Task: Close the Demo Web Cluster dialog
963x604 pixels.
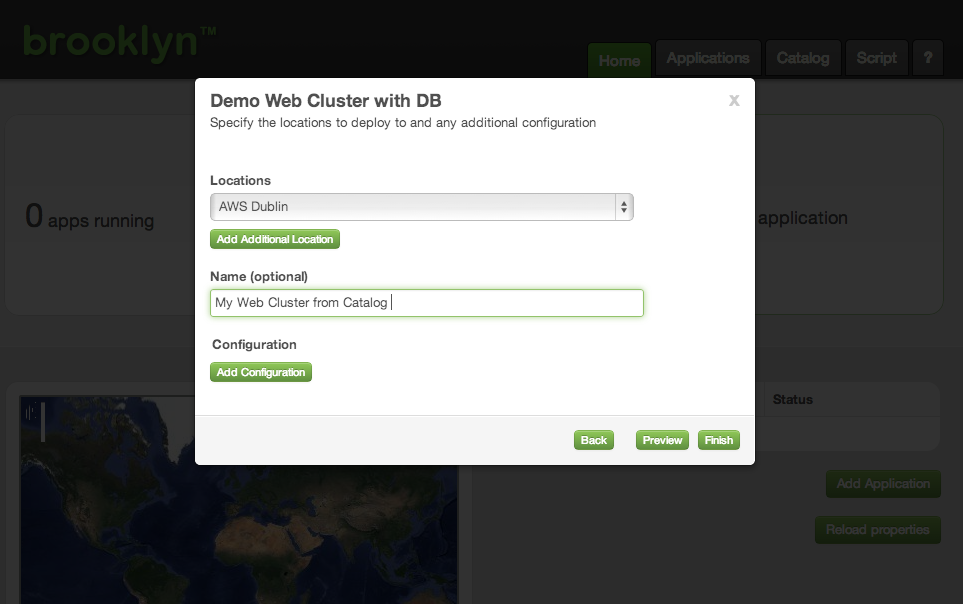Action: tap(734, 100)
